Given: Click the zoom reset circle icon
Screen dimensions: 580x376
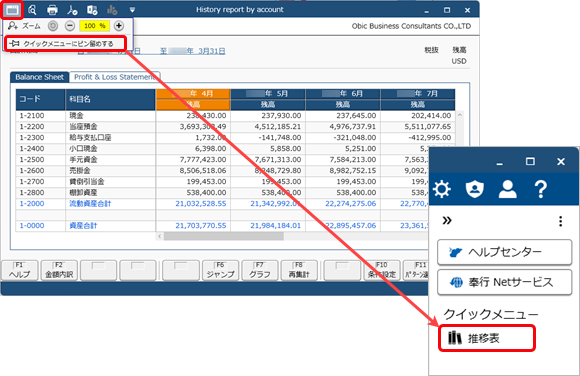Looking at the screenshot, I should 53,26.
